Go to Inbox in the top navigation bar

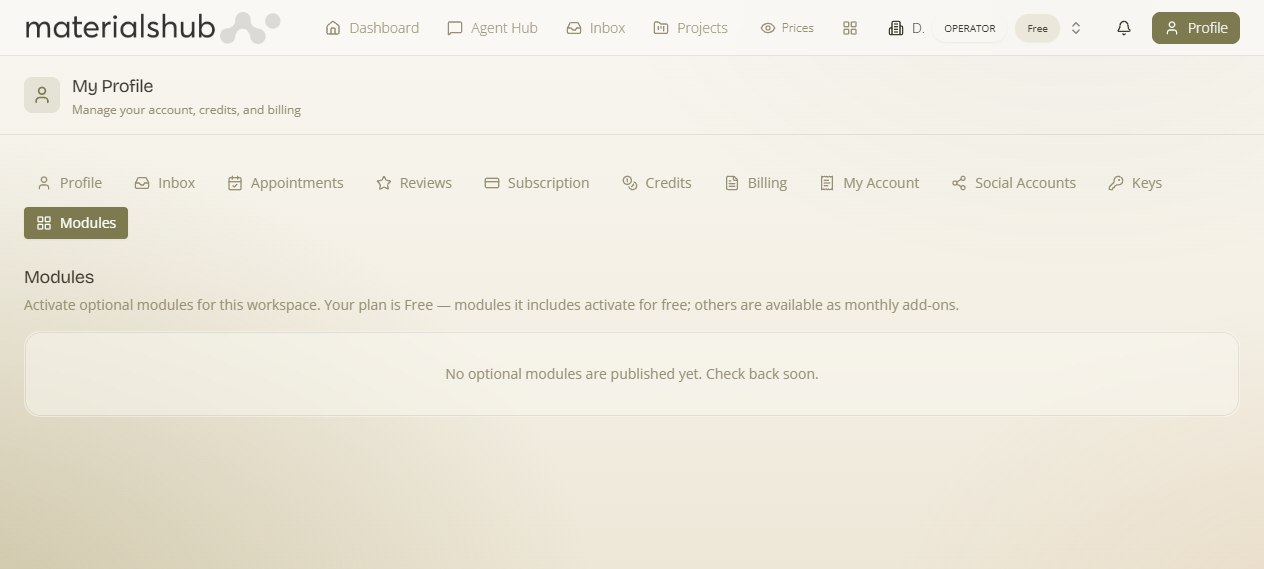coord(596,28)
